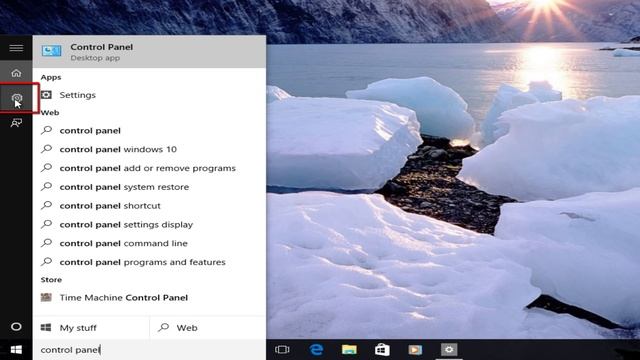Open the Windows Start button
Screen dimensions: 640x360
16,350
